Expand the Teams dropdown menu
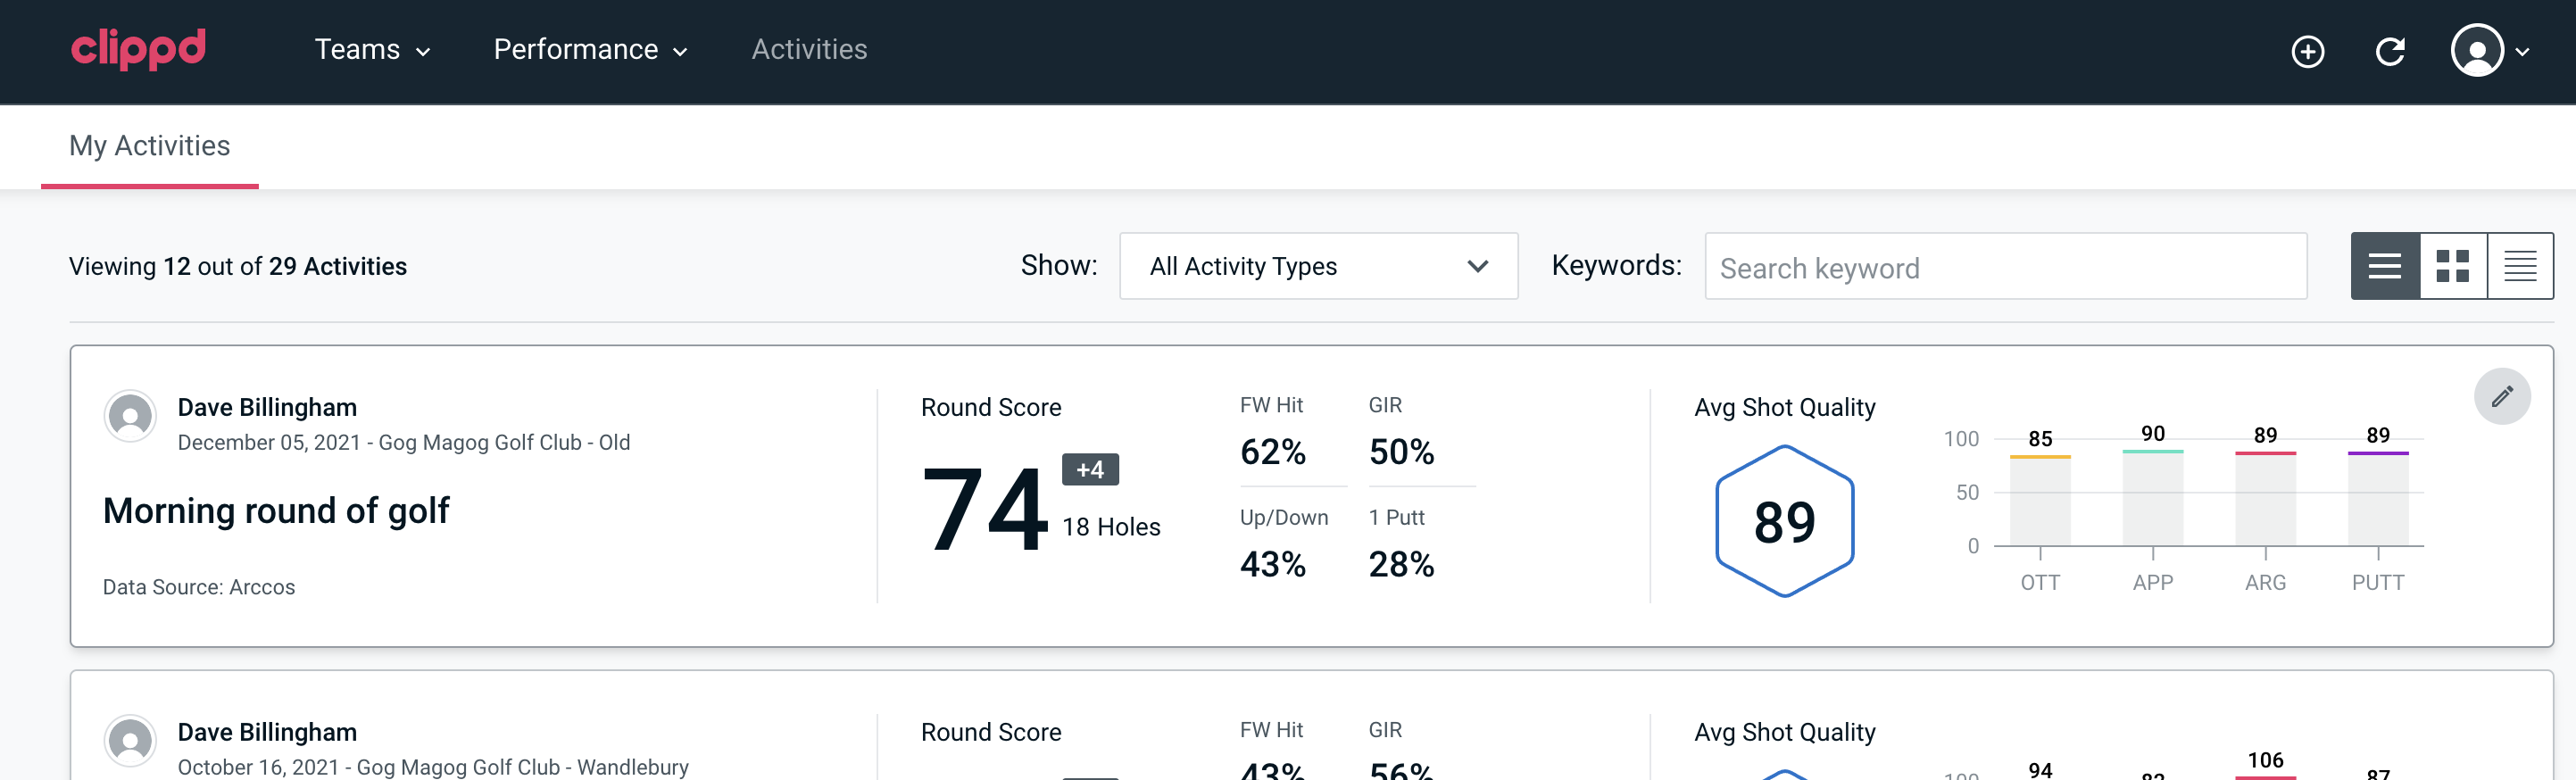Viewport: 2576px width, 780px height. [x=372, y=50]
